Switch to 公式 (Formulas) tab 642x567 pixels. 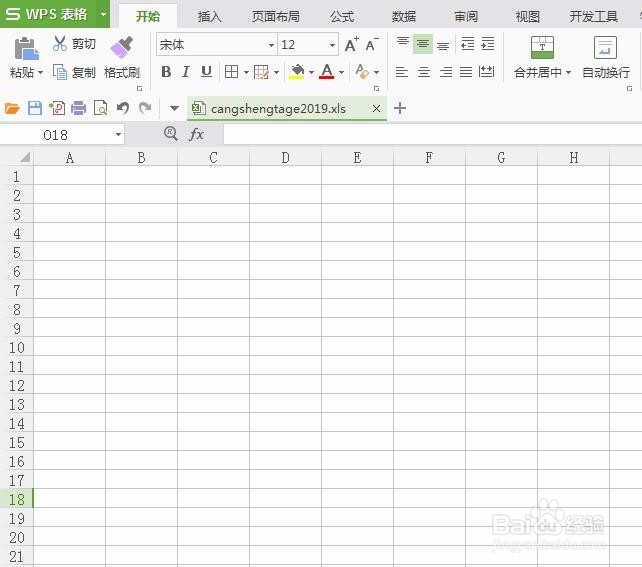click(x=342, y=16)
